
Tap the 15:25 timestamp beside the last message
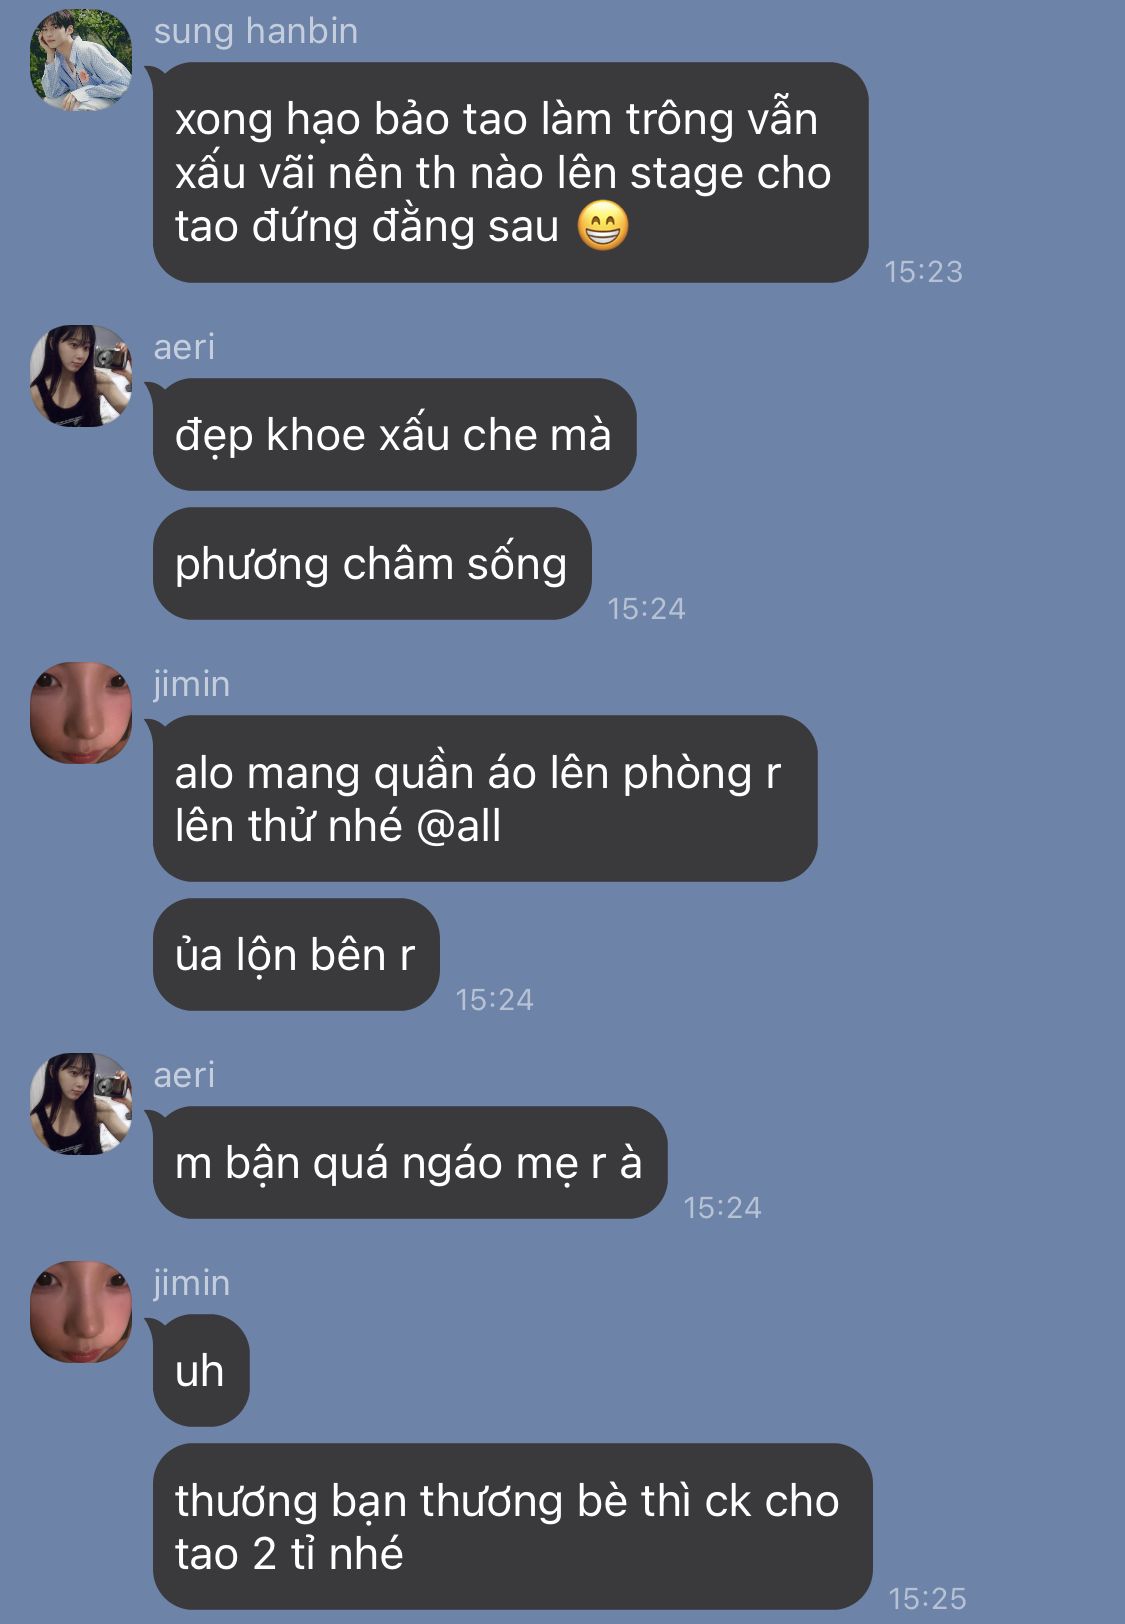pyautogui.click(x=927, y=1598)
